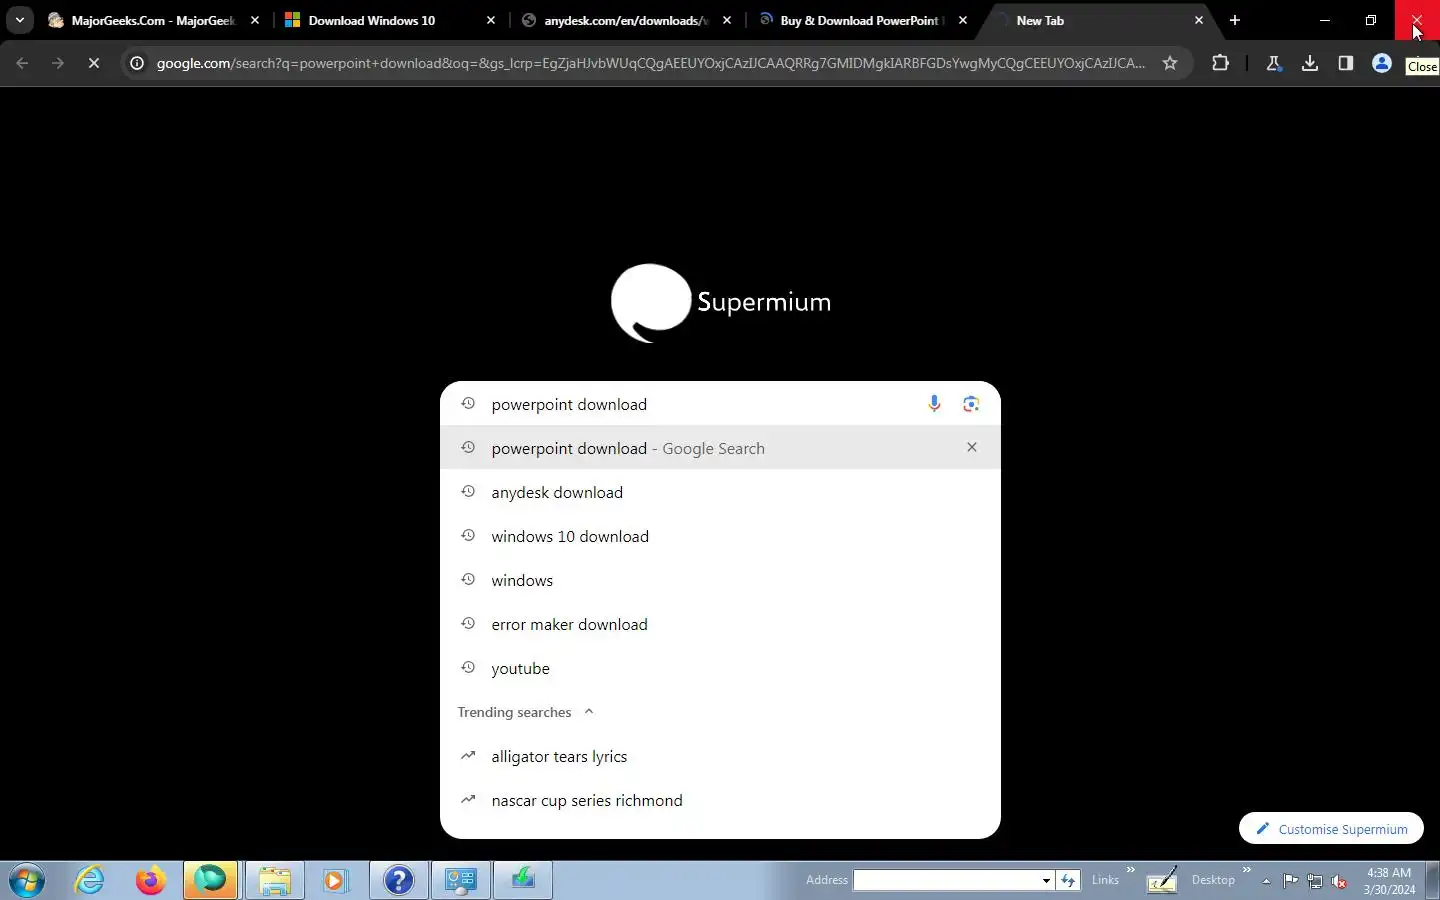Viewport: 1440px width, 900px height.
Task: Close the MajorGeeks.Com tab
Action: click(x=255, y=20)
